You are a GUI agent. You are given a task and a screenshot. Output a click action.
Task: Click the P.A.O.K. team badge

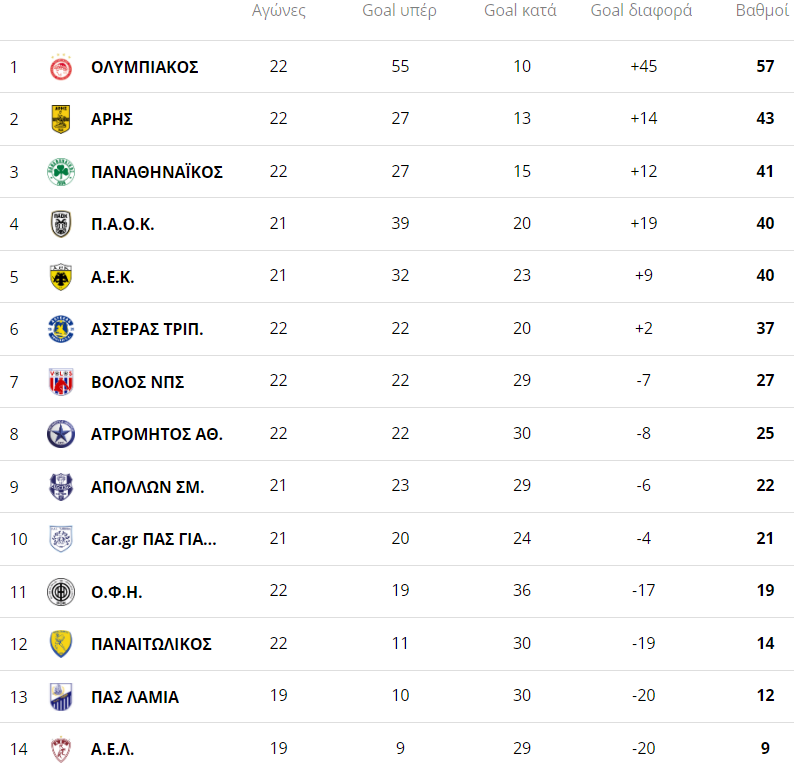pyautogui.click(x=61, y=224)
